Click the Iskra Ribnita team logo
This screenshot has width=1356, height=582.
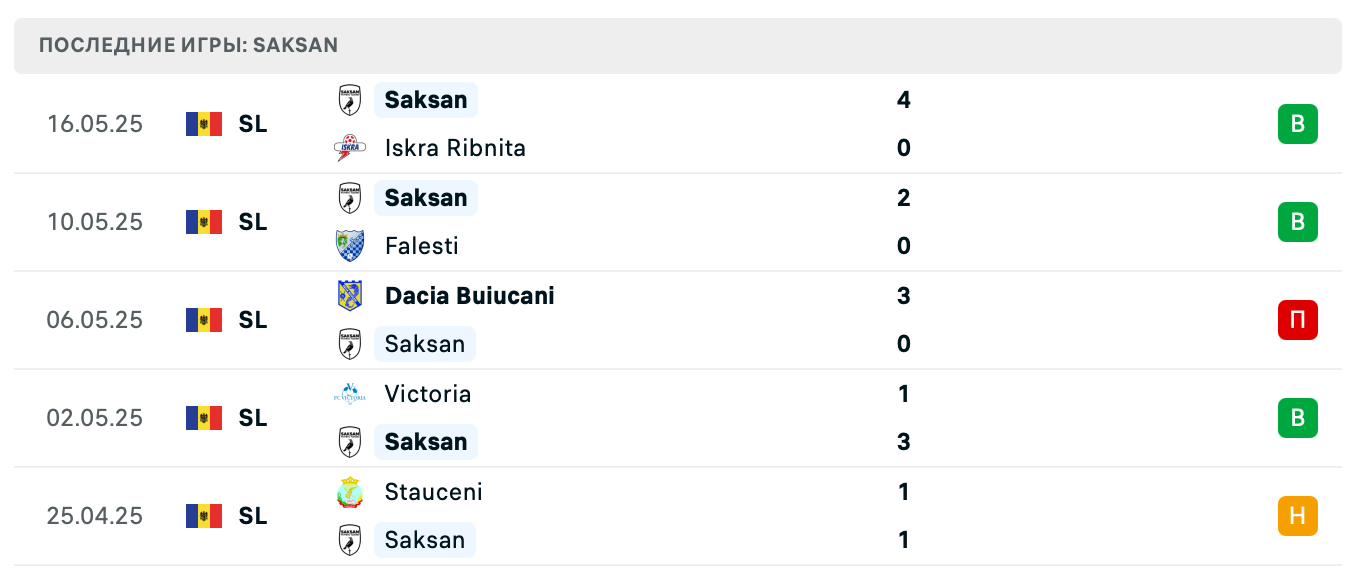pos(349,148)
